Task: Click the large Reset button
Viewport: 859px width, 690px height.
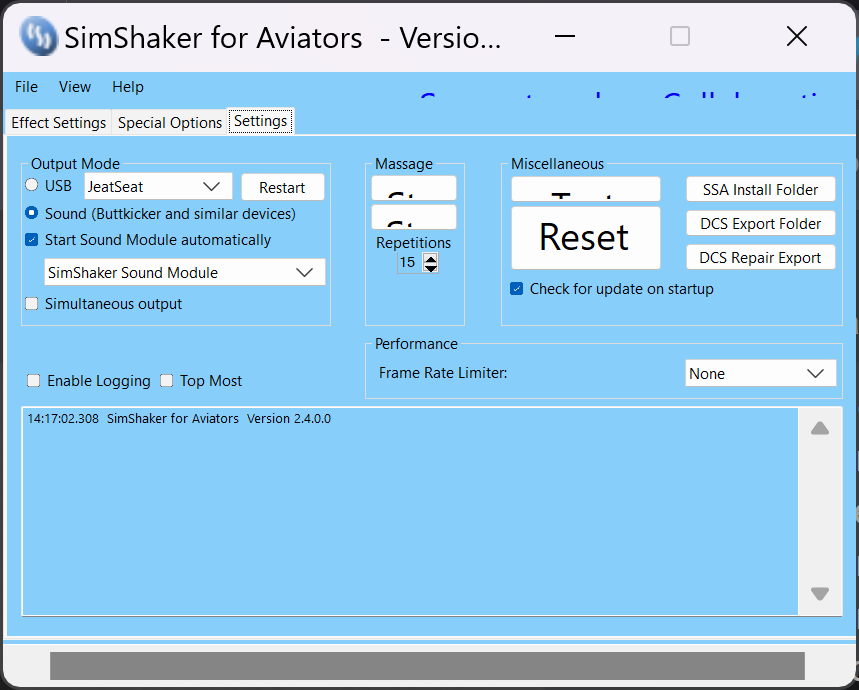Action: coord(586,238)
